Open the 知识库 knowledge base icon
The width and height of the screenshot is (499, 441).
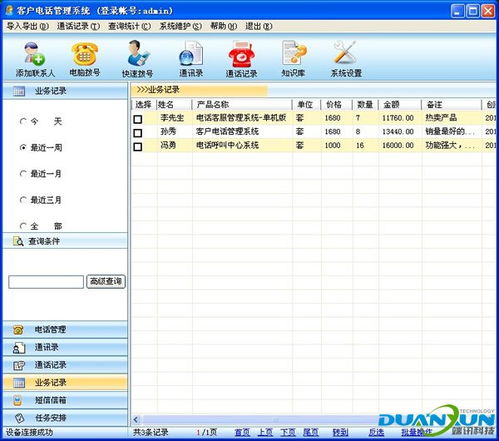[293, 60]
